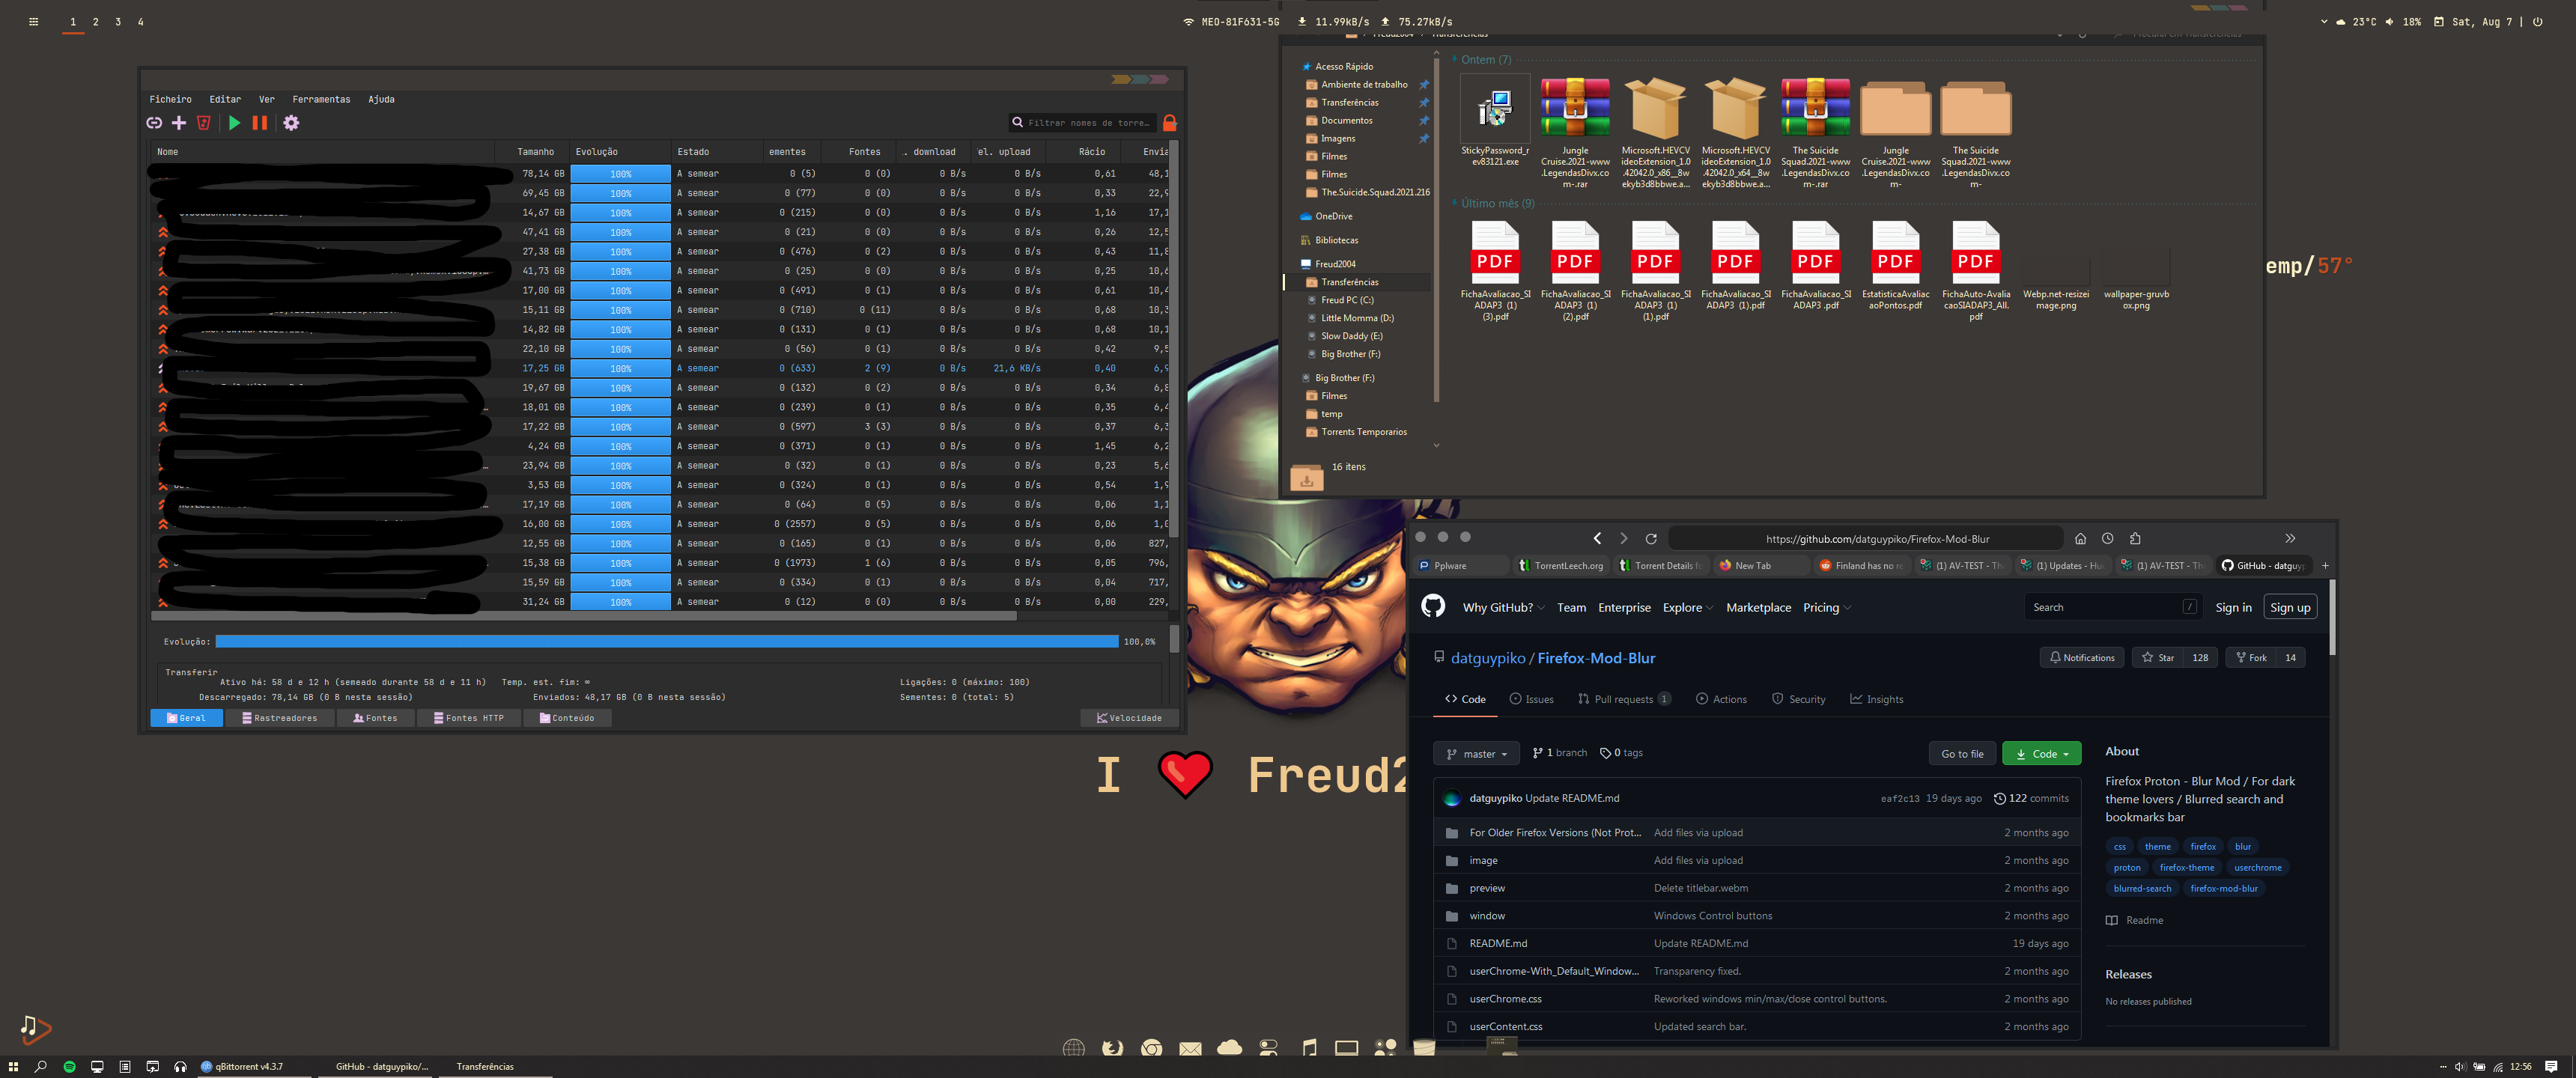Expand the Why GitHub? menu
Screen dimensions: 2576x1078
point(1502,608)
